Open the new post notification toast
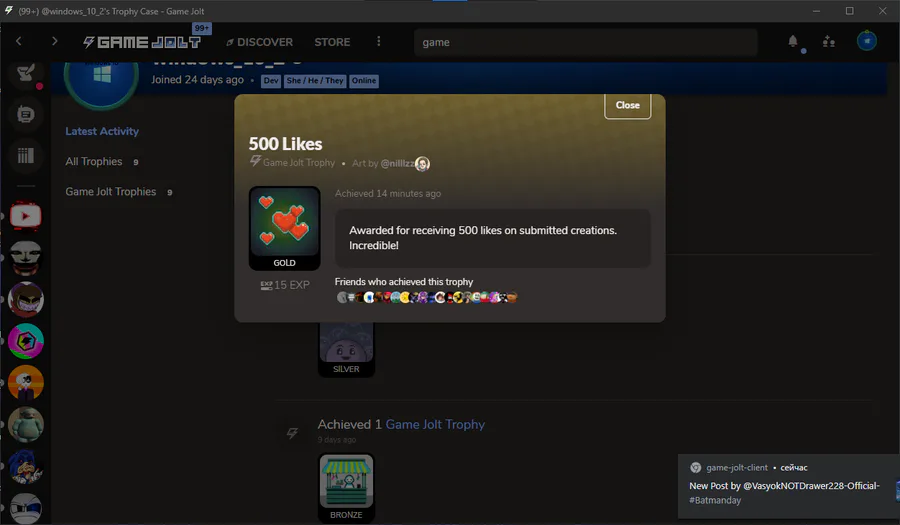Viewport: 900px width, 525px height. click(789, 486)
